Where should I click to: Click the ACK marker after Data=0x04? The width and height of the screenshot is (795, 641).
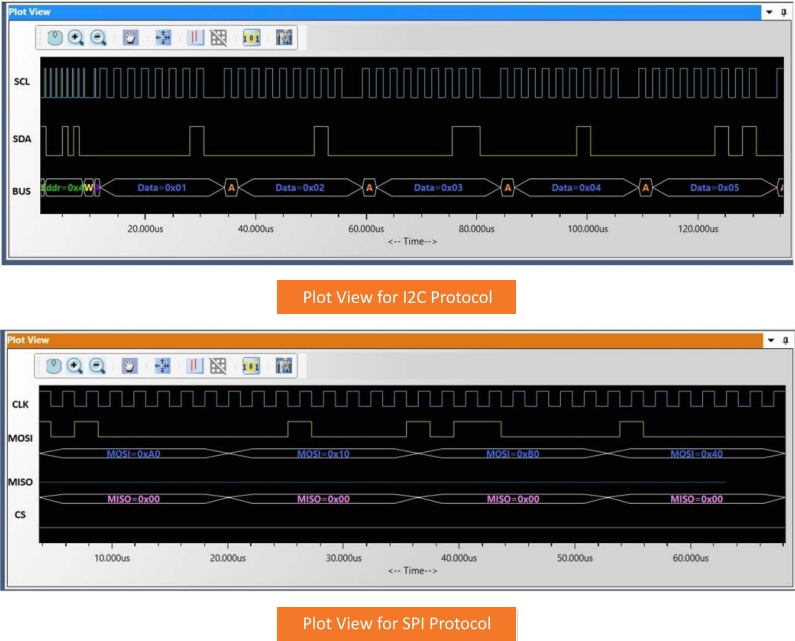pos(645,188)
